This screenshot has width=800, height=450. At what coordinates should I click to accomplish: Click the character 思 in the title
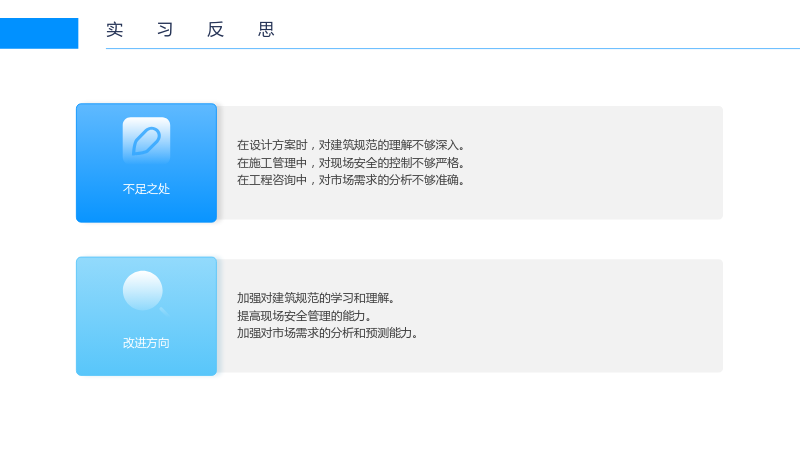266,30
